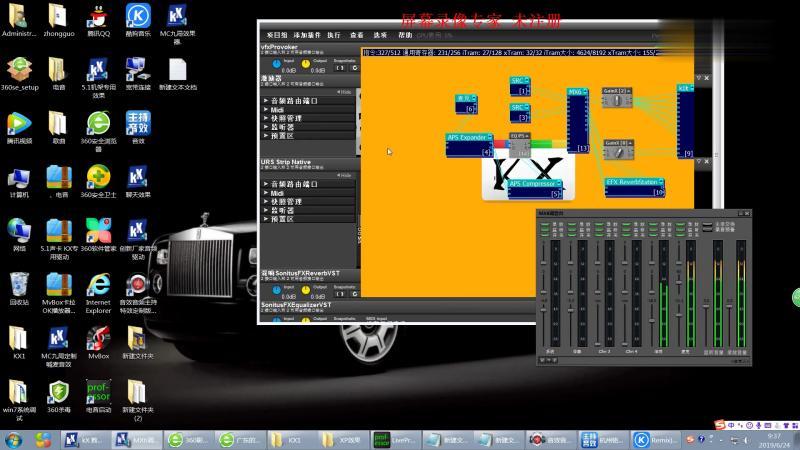Viewport: 800px width, 450px height.
Task: Click the GainX [8] knob module
Action: pos(618,149)
